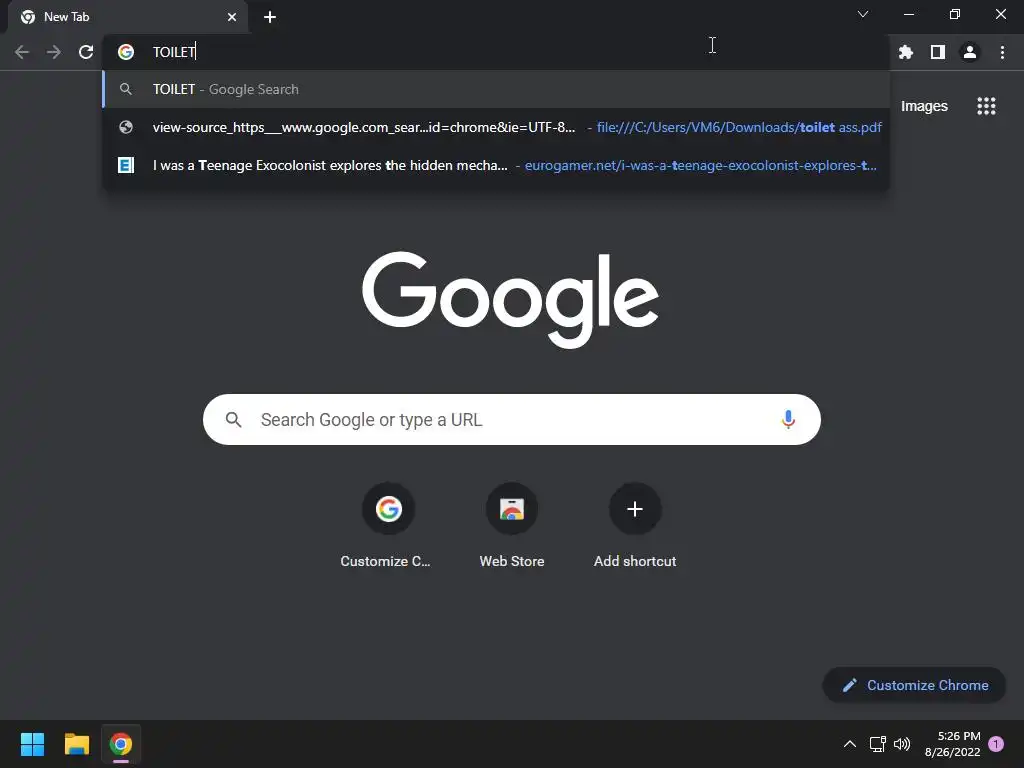
Task: Click the magnifier icon in the search box
Action: pos(233,419)
